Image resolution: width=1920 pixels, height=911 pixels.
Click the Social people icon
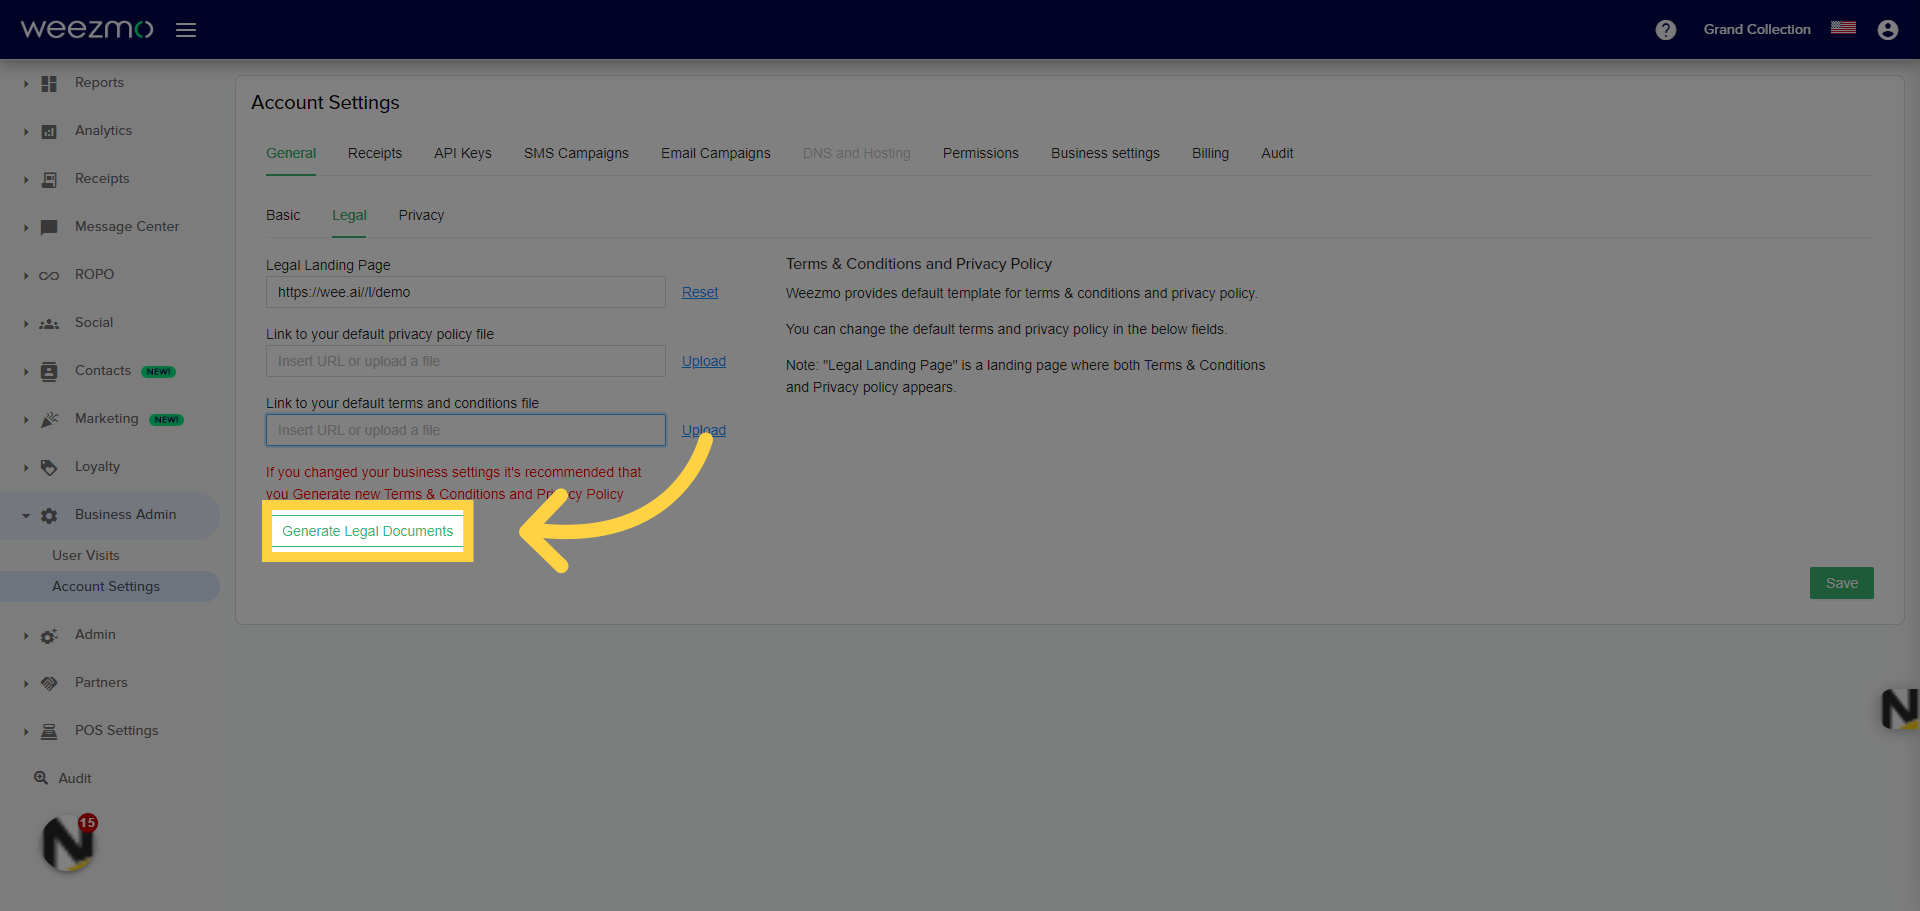(49, 324)
